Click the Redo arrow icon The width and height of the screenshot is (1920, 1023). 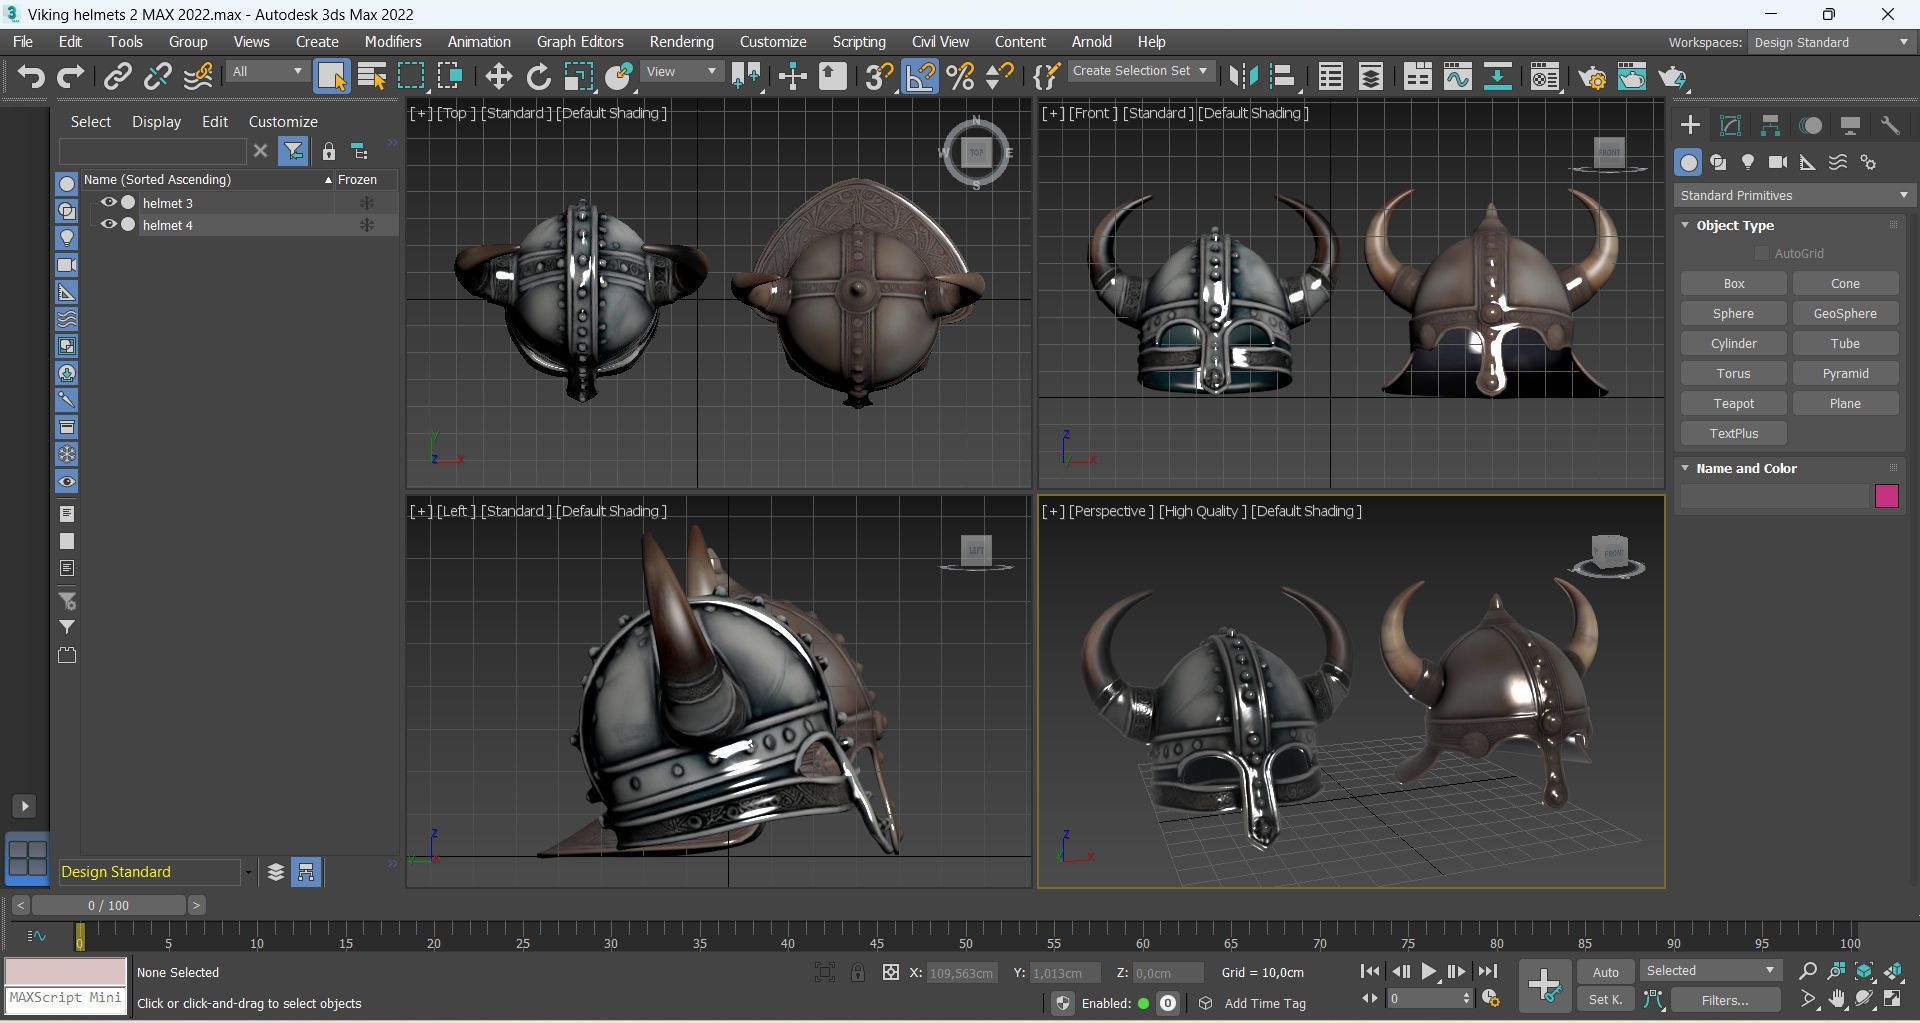pos(70,76)
